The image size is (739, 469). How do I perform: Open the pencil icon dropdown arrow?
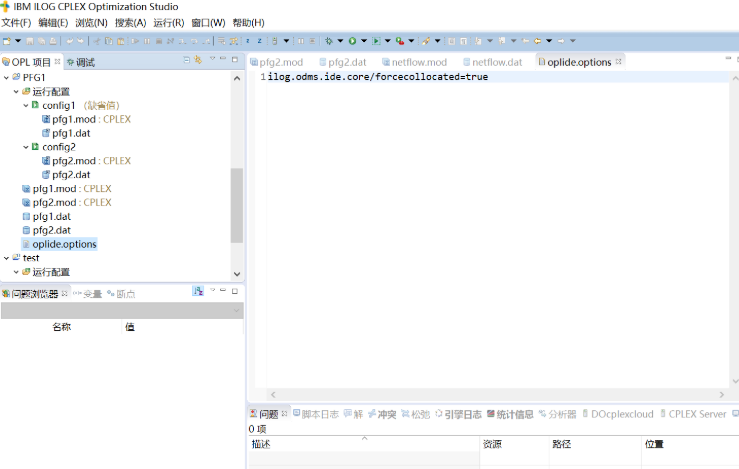437,41
